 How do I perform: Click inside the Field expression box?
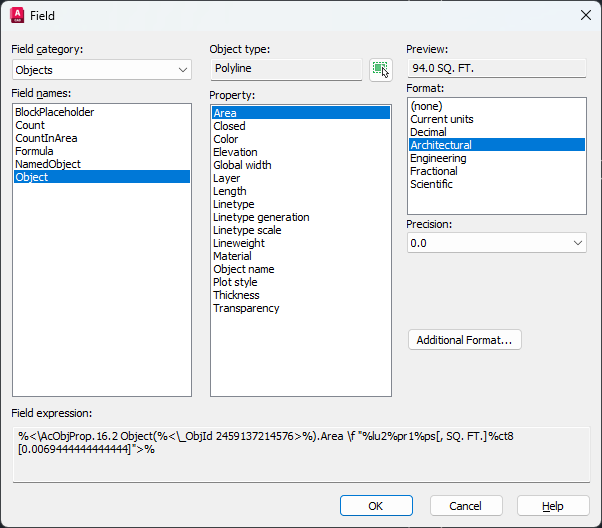[x=301, y=455]
